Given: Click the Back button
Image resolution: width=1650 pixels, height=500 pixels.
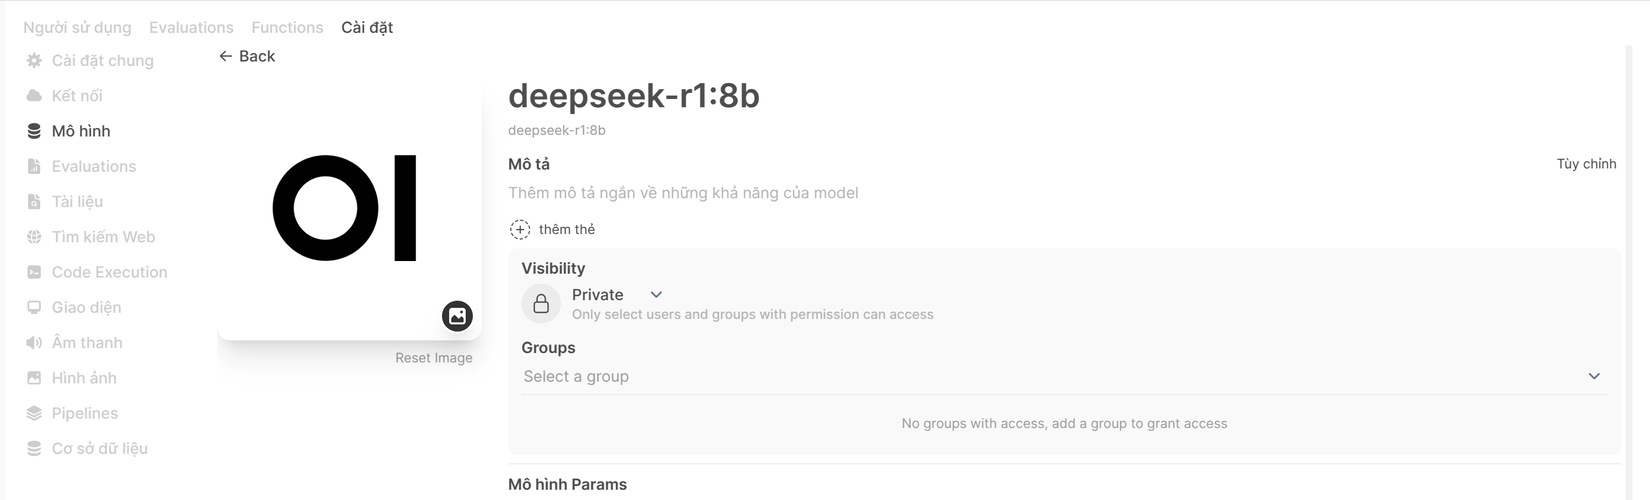Looking at the screenshot, I should pyautogui.click(x=247, y=57).
